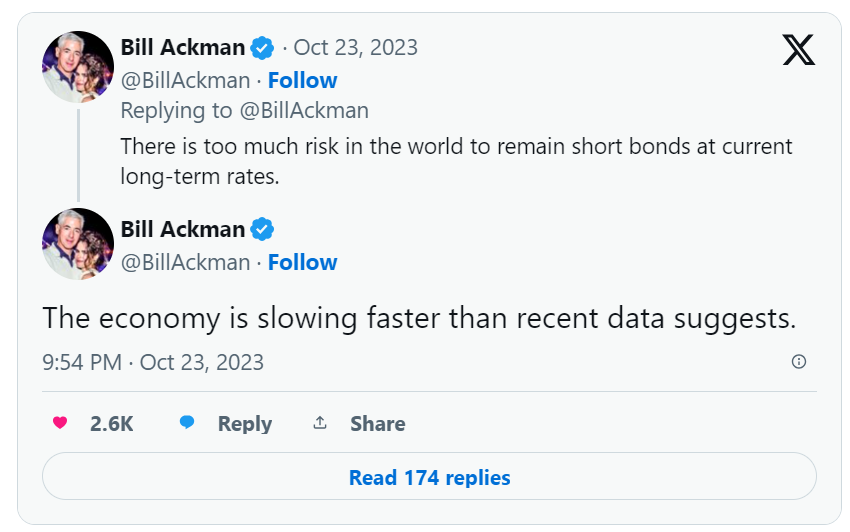Click the X logo icon
850x532 pixels.
click(798, 50)
